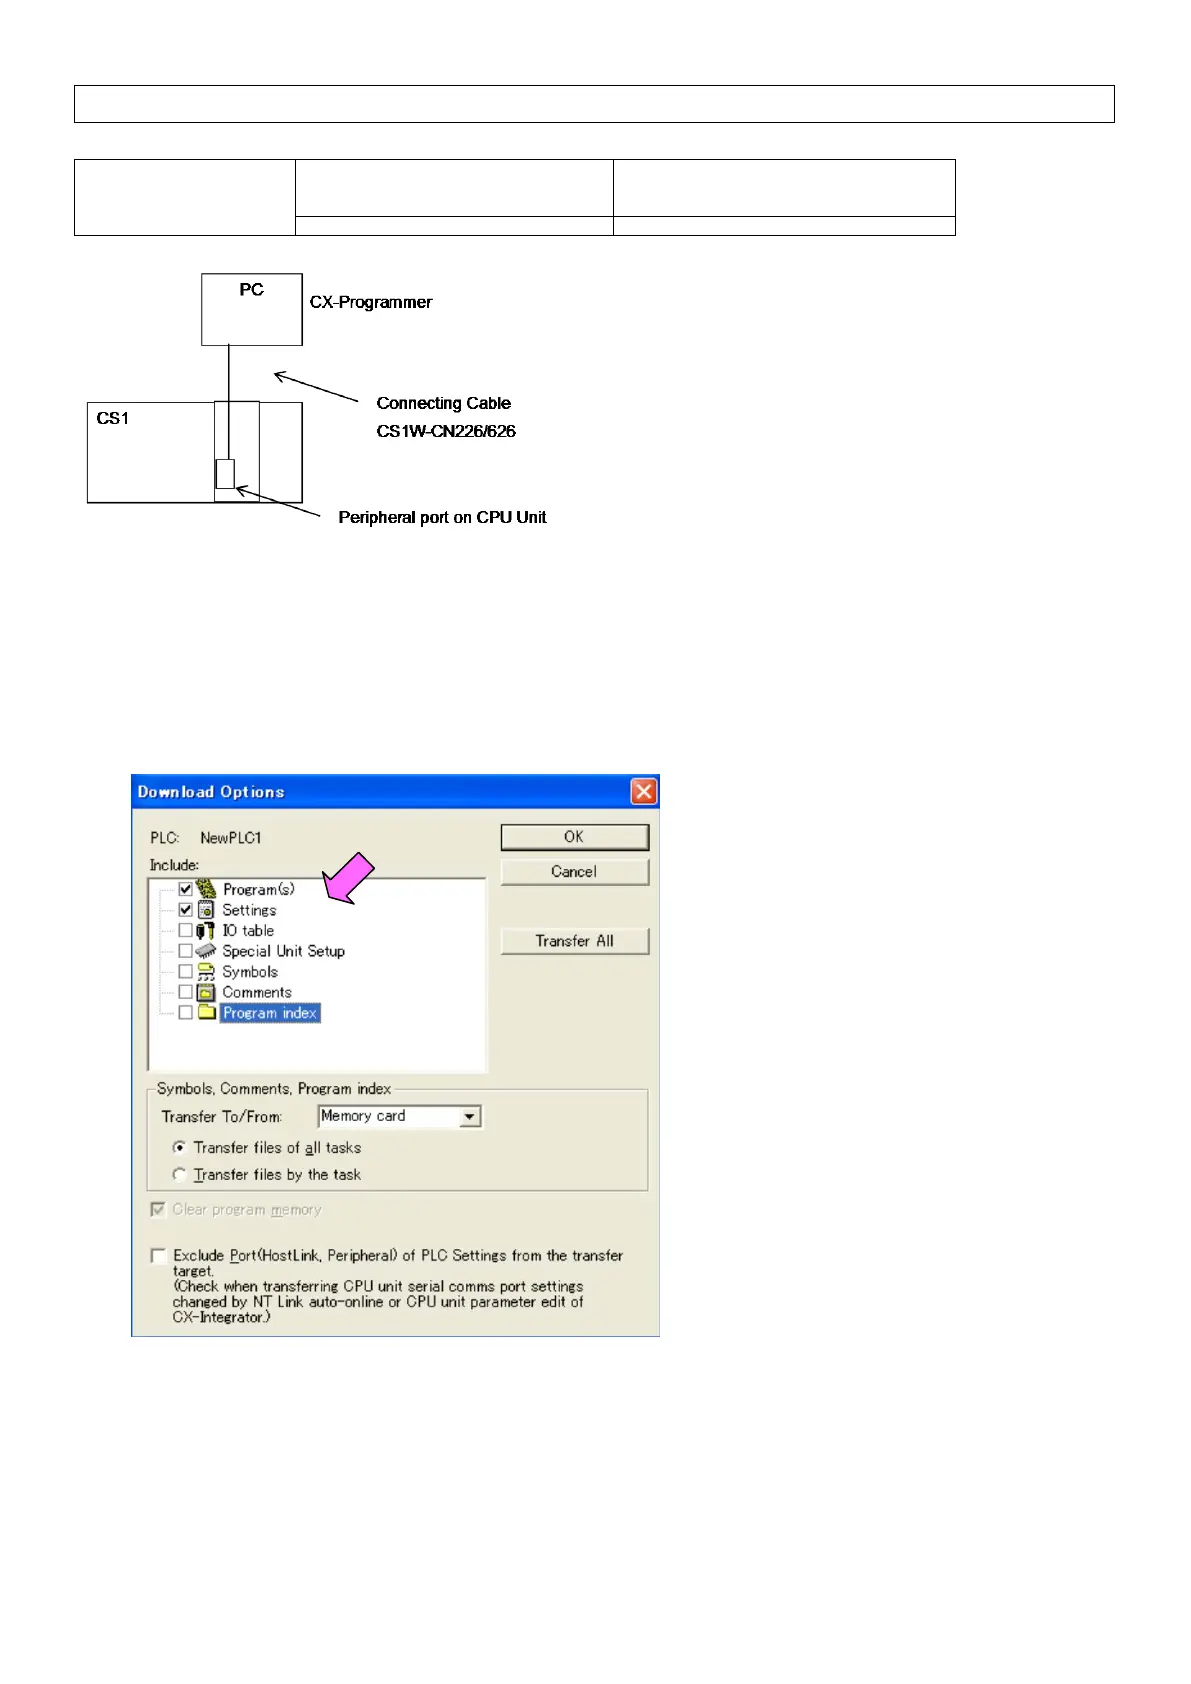Toggle the Clear program memory checkbox
This screenshot has height=1684, width=1191.
tap(157, 1209)
